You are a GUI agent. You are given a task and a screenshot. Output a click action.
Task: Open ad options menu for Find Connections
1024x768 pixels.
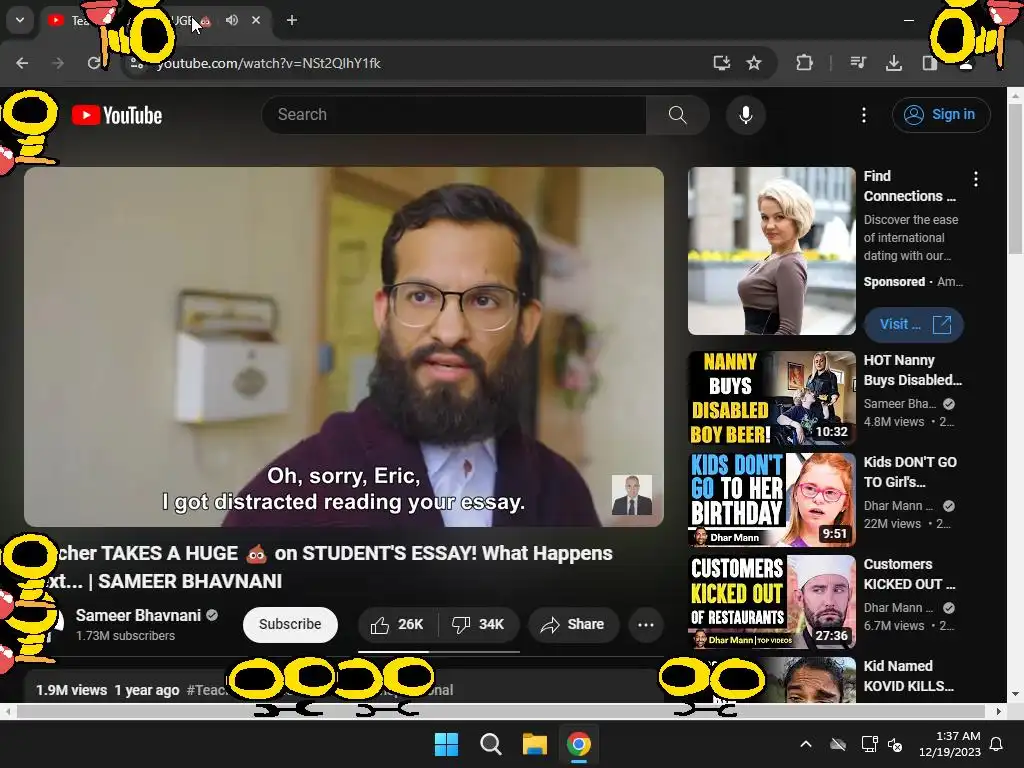pos(976,179)
